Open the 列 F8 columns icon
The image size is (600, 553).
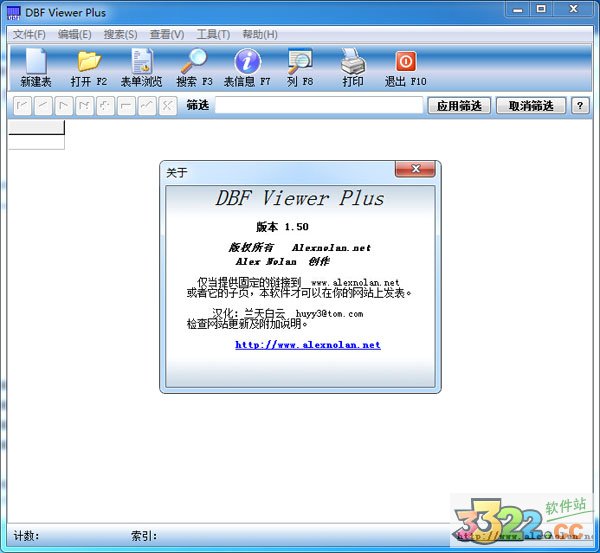point(300,61)
